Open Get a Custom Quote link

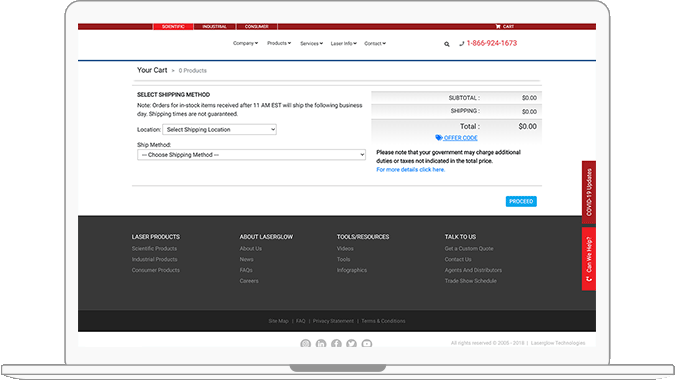tap(469, 249)
